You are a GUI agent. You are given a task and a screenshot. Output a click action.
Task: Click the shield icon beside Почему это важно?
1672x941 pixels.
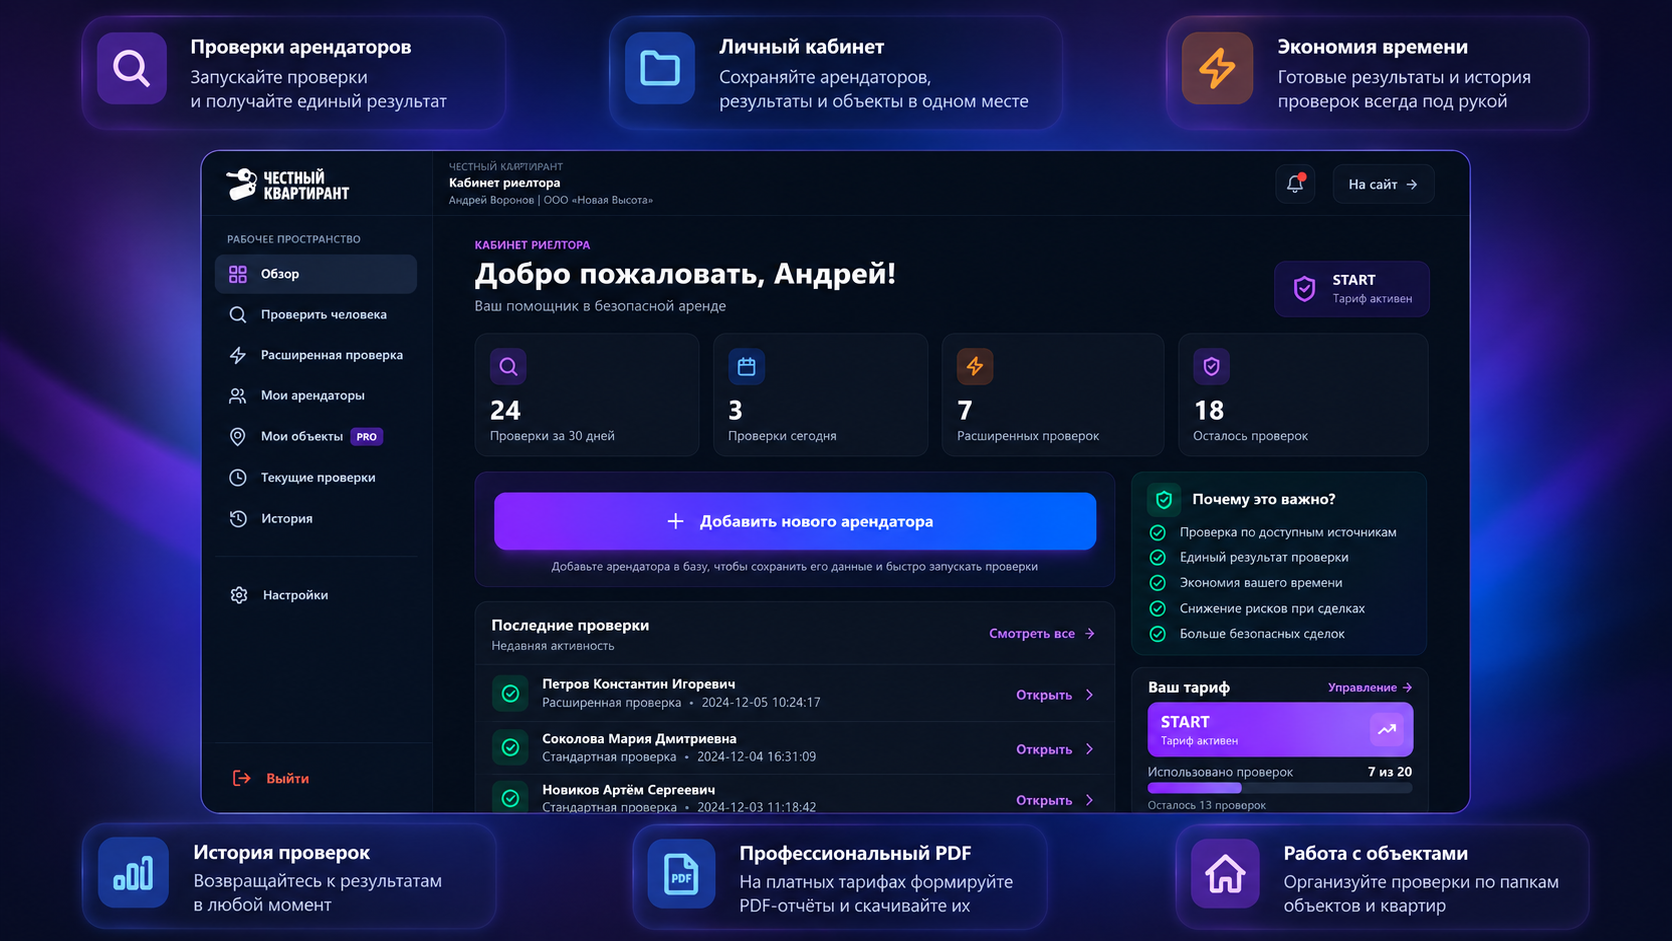1163,499
